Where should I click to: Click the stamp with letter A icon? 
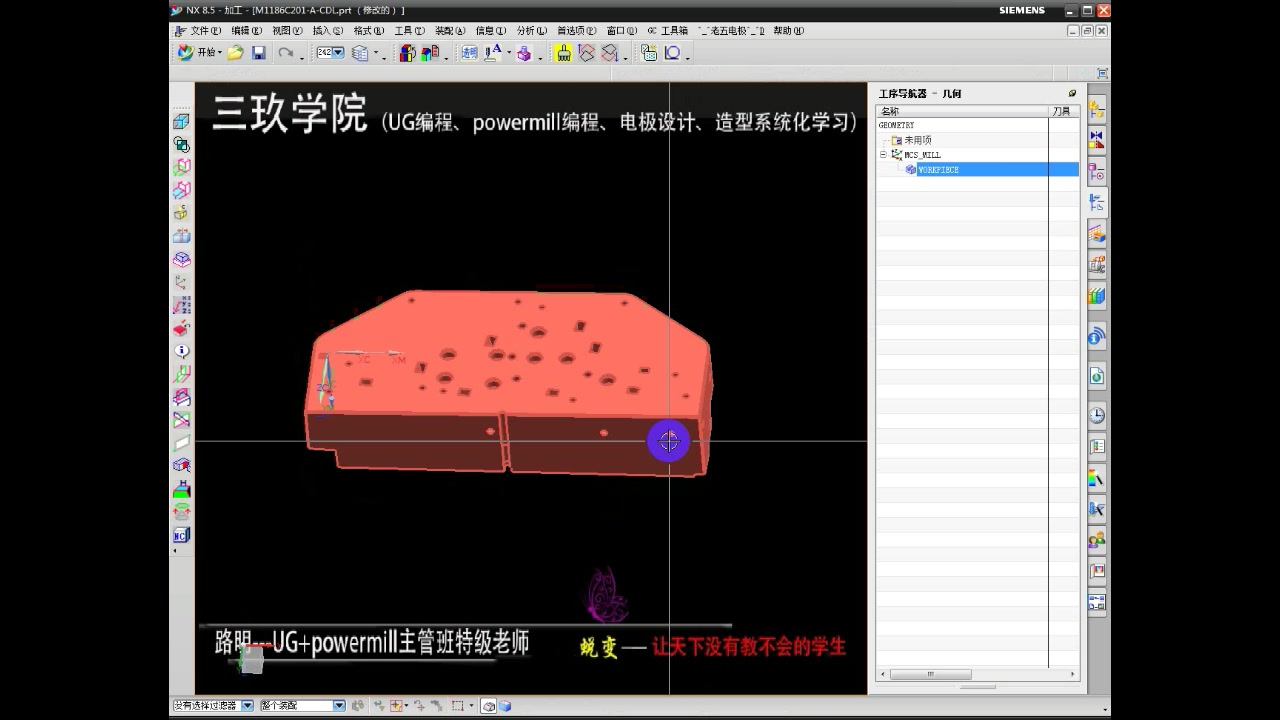[493, 53]
